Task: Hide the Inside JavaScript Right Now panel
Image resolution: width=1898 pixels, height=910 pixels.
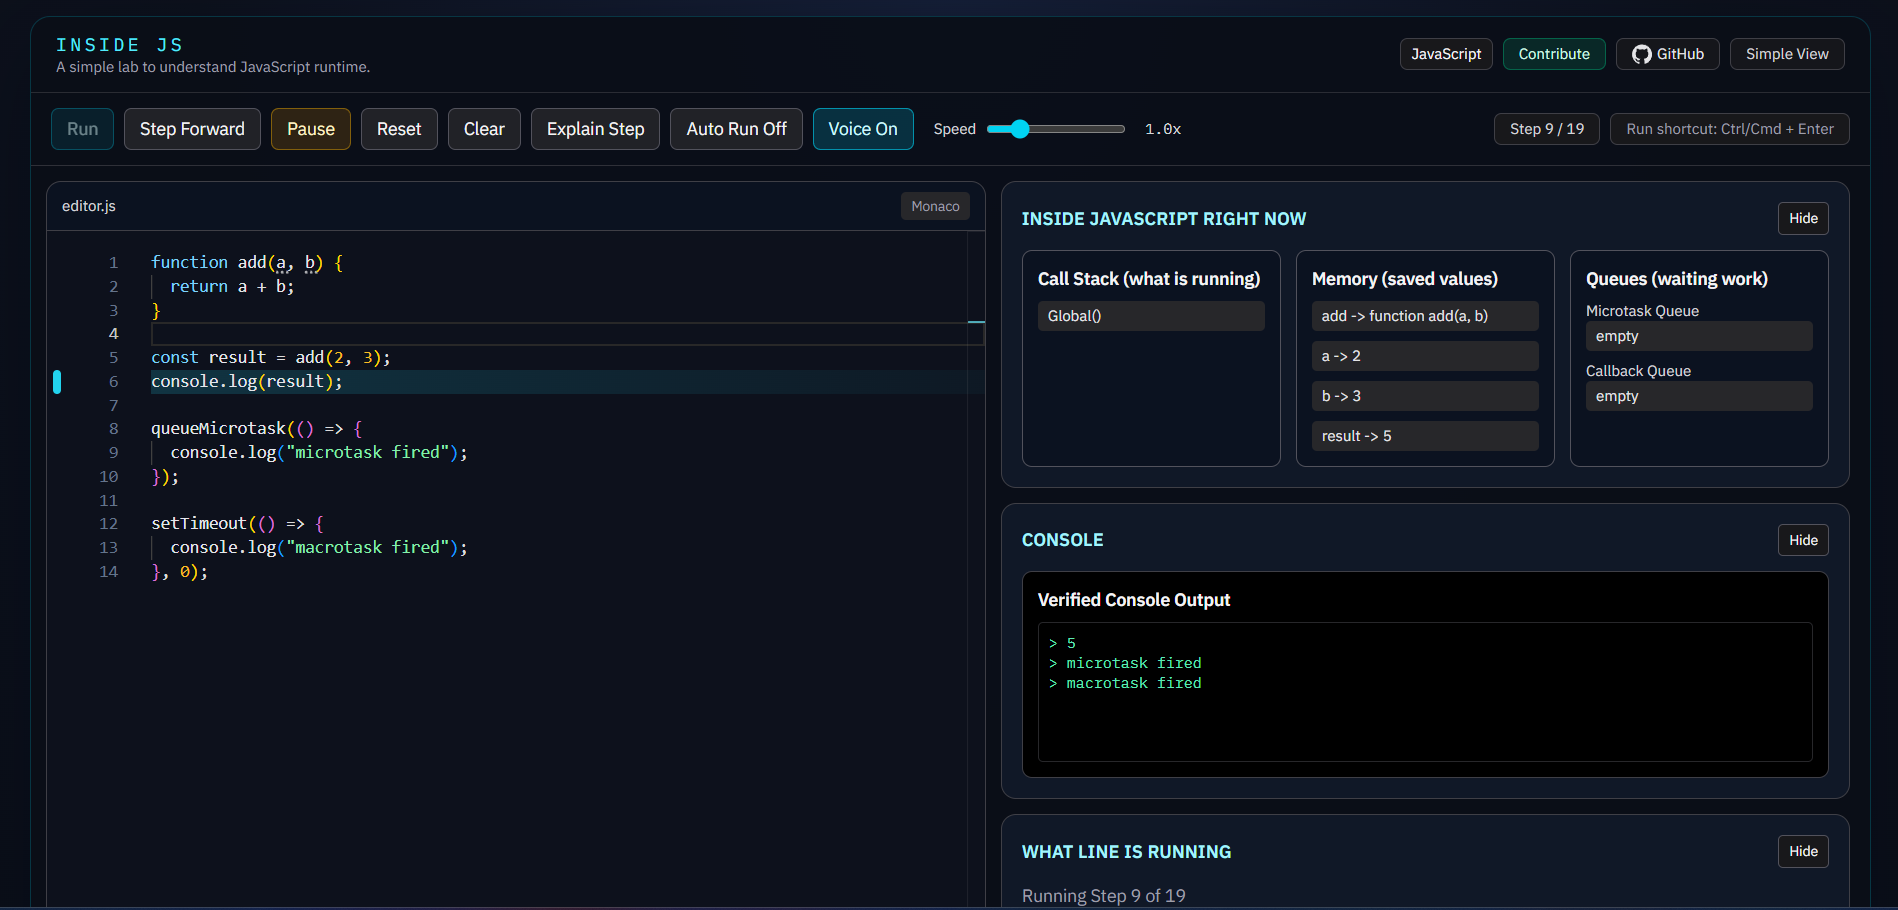Action: (1803, 218)
